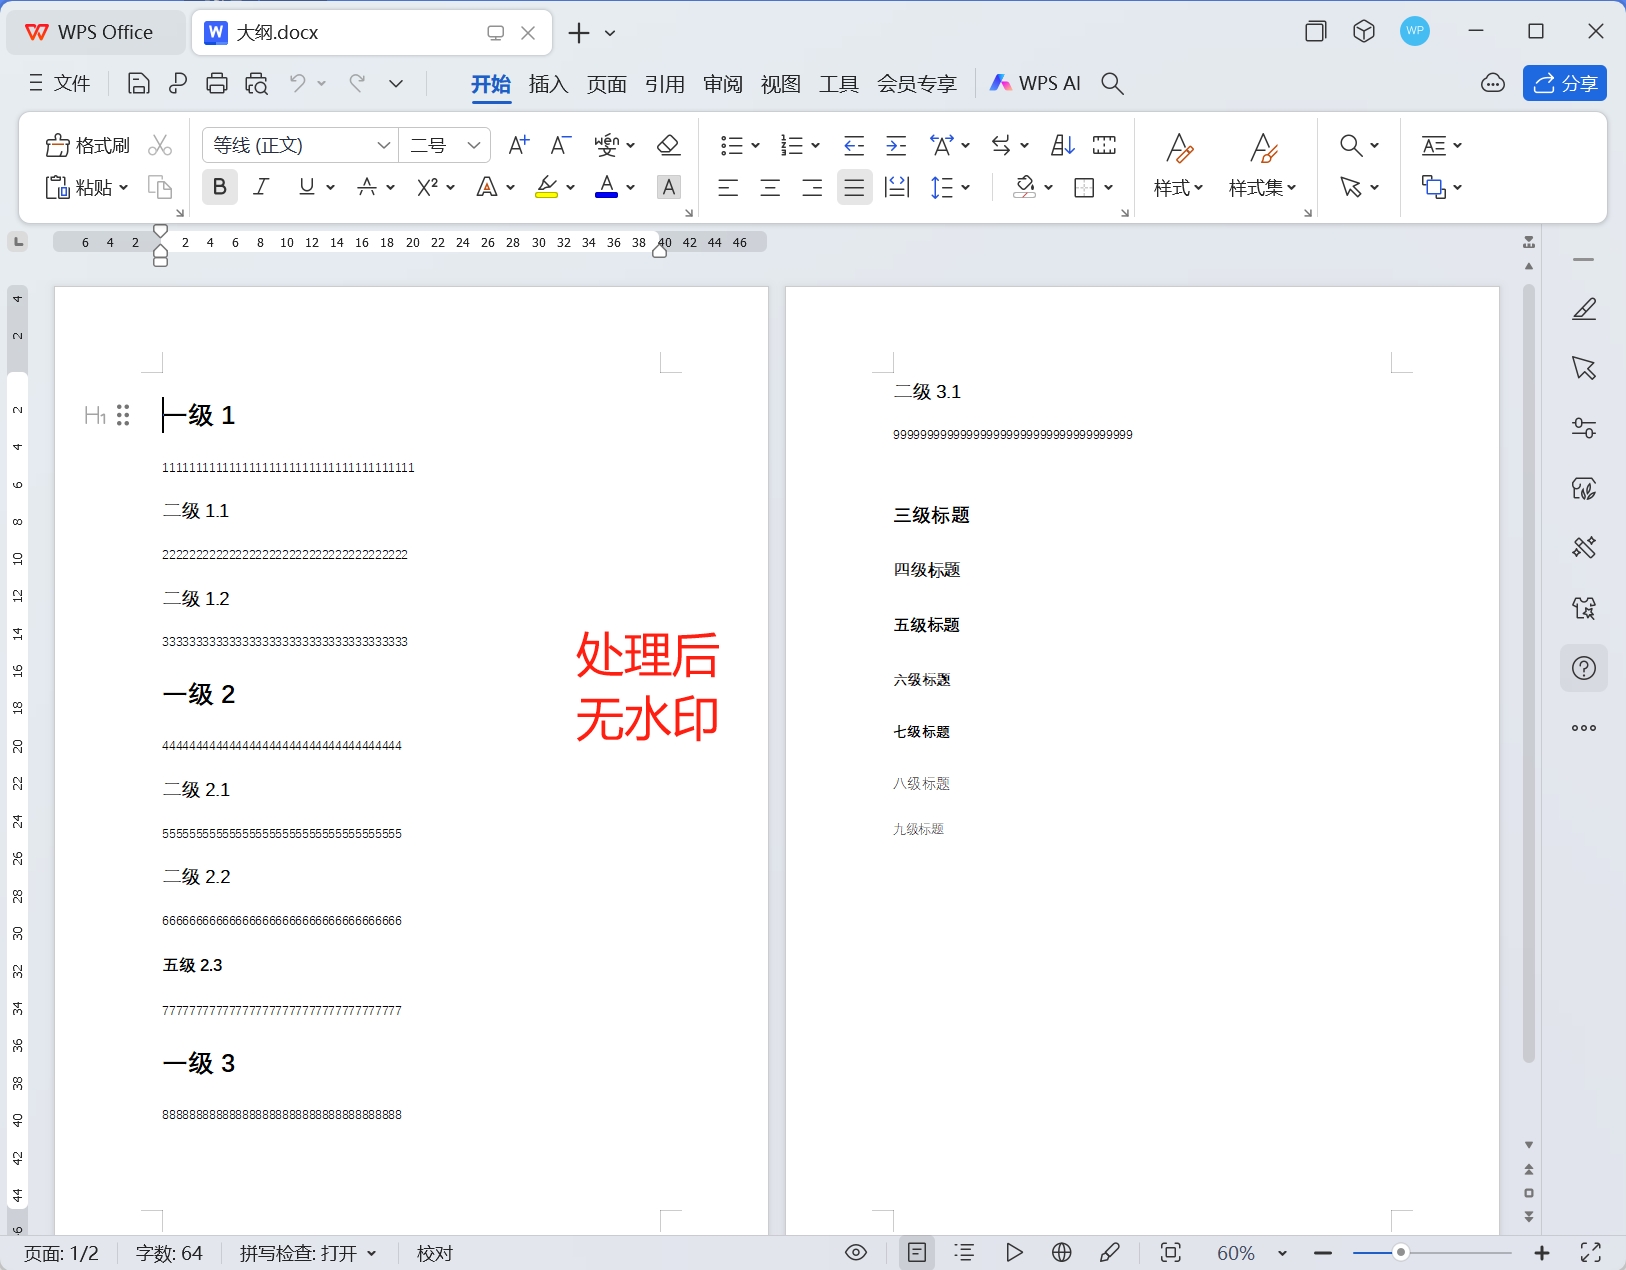The height and width of the screenshot is (1270, 1626).
Task: Switch to the 插入 ribbon tab
Action: [x=548, y=84]
